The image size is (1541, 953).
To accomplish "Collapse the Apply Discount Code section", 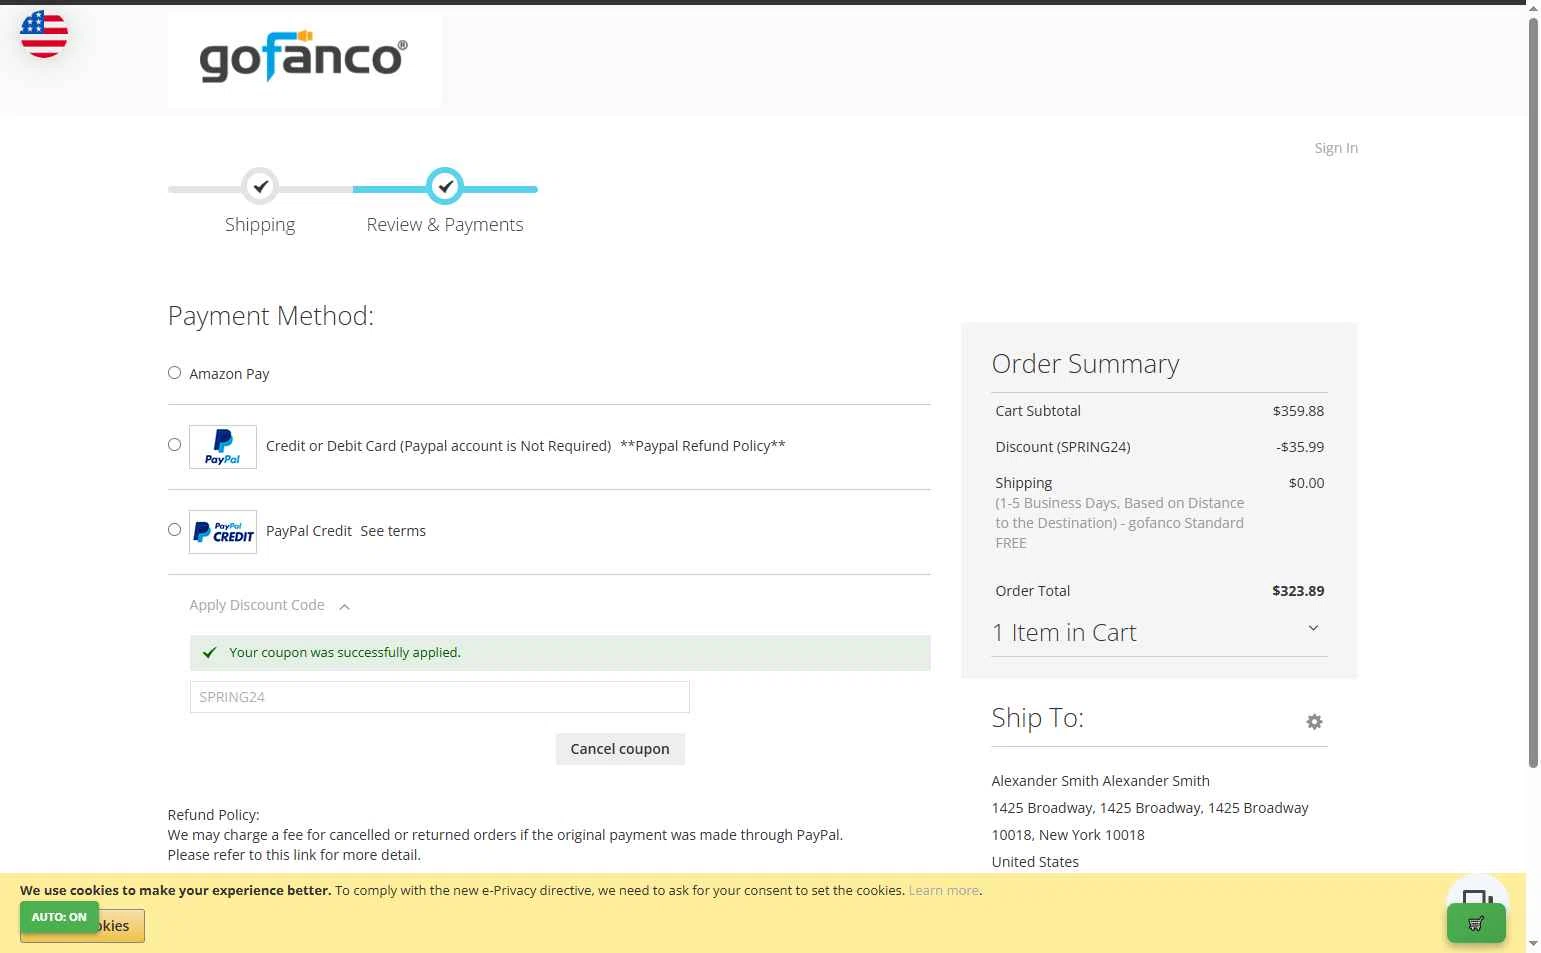I will 269,605.
